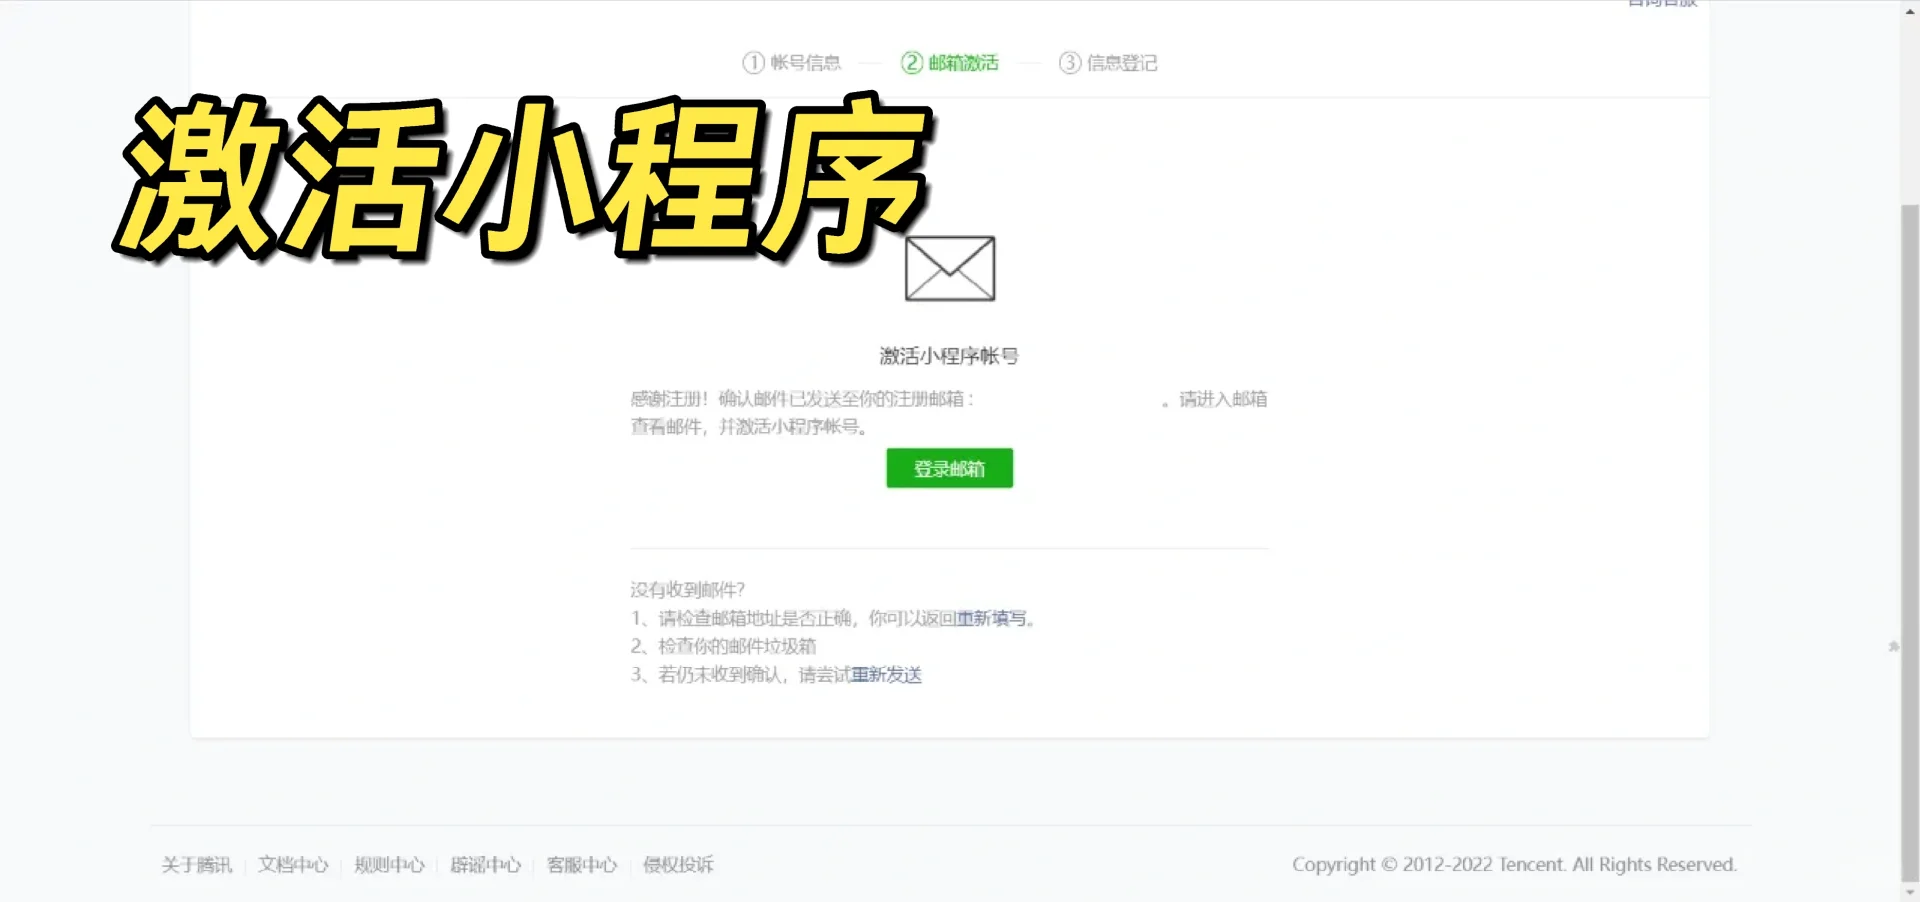This screenshot has width=1920, height=902.
Task: Click the circled number 3 step icon
Action: click(x=1069, y=63)
